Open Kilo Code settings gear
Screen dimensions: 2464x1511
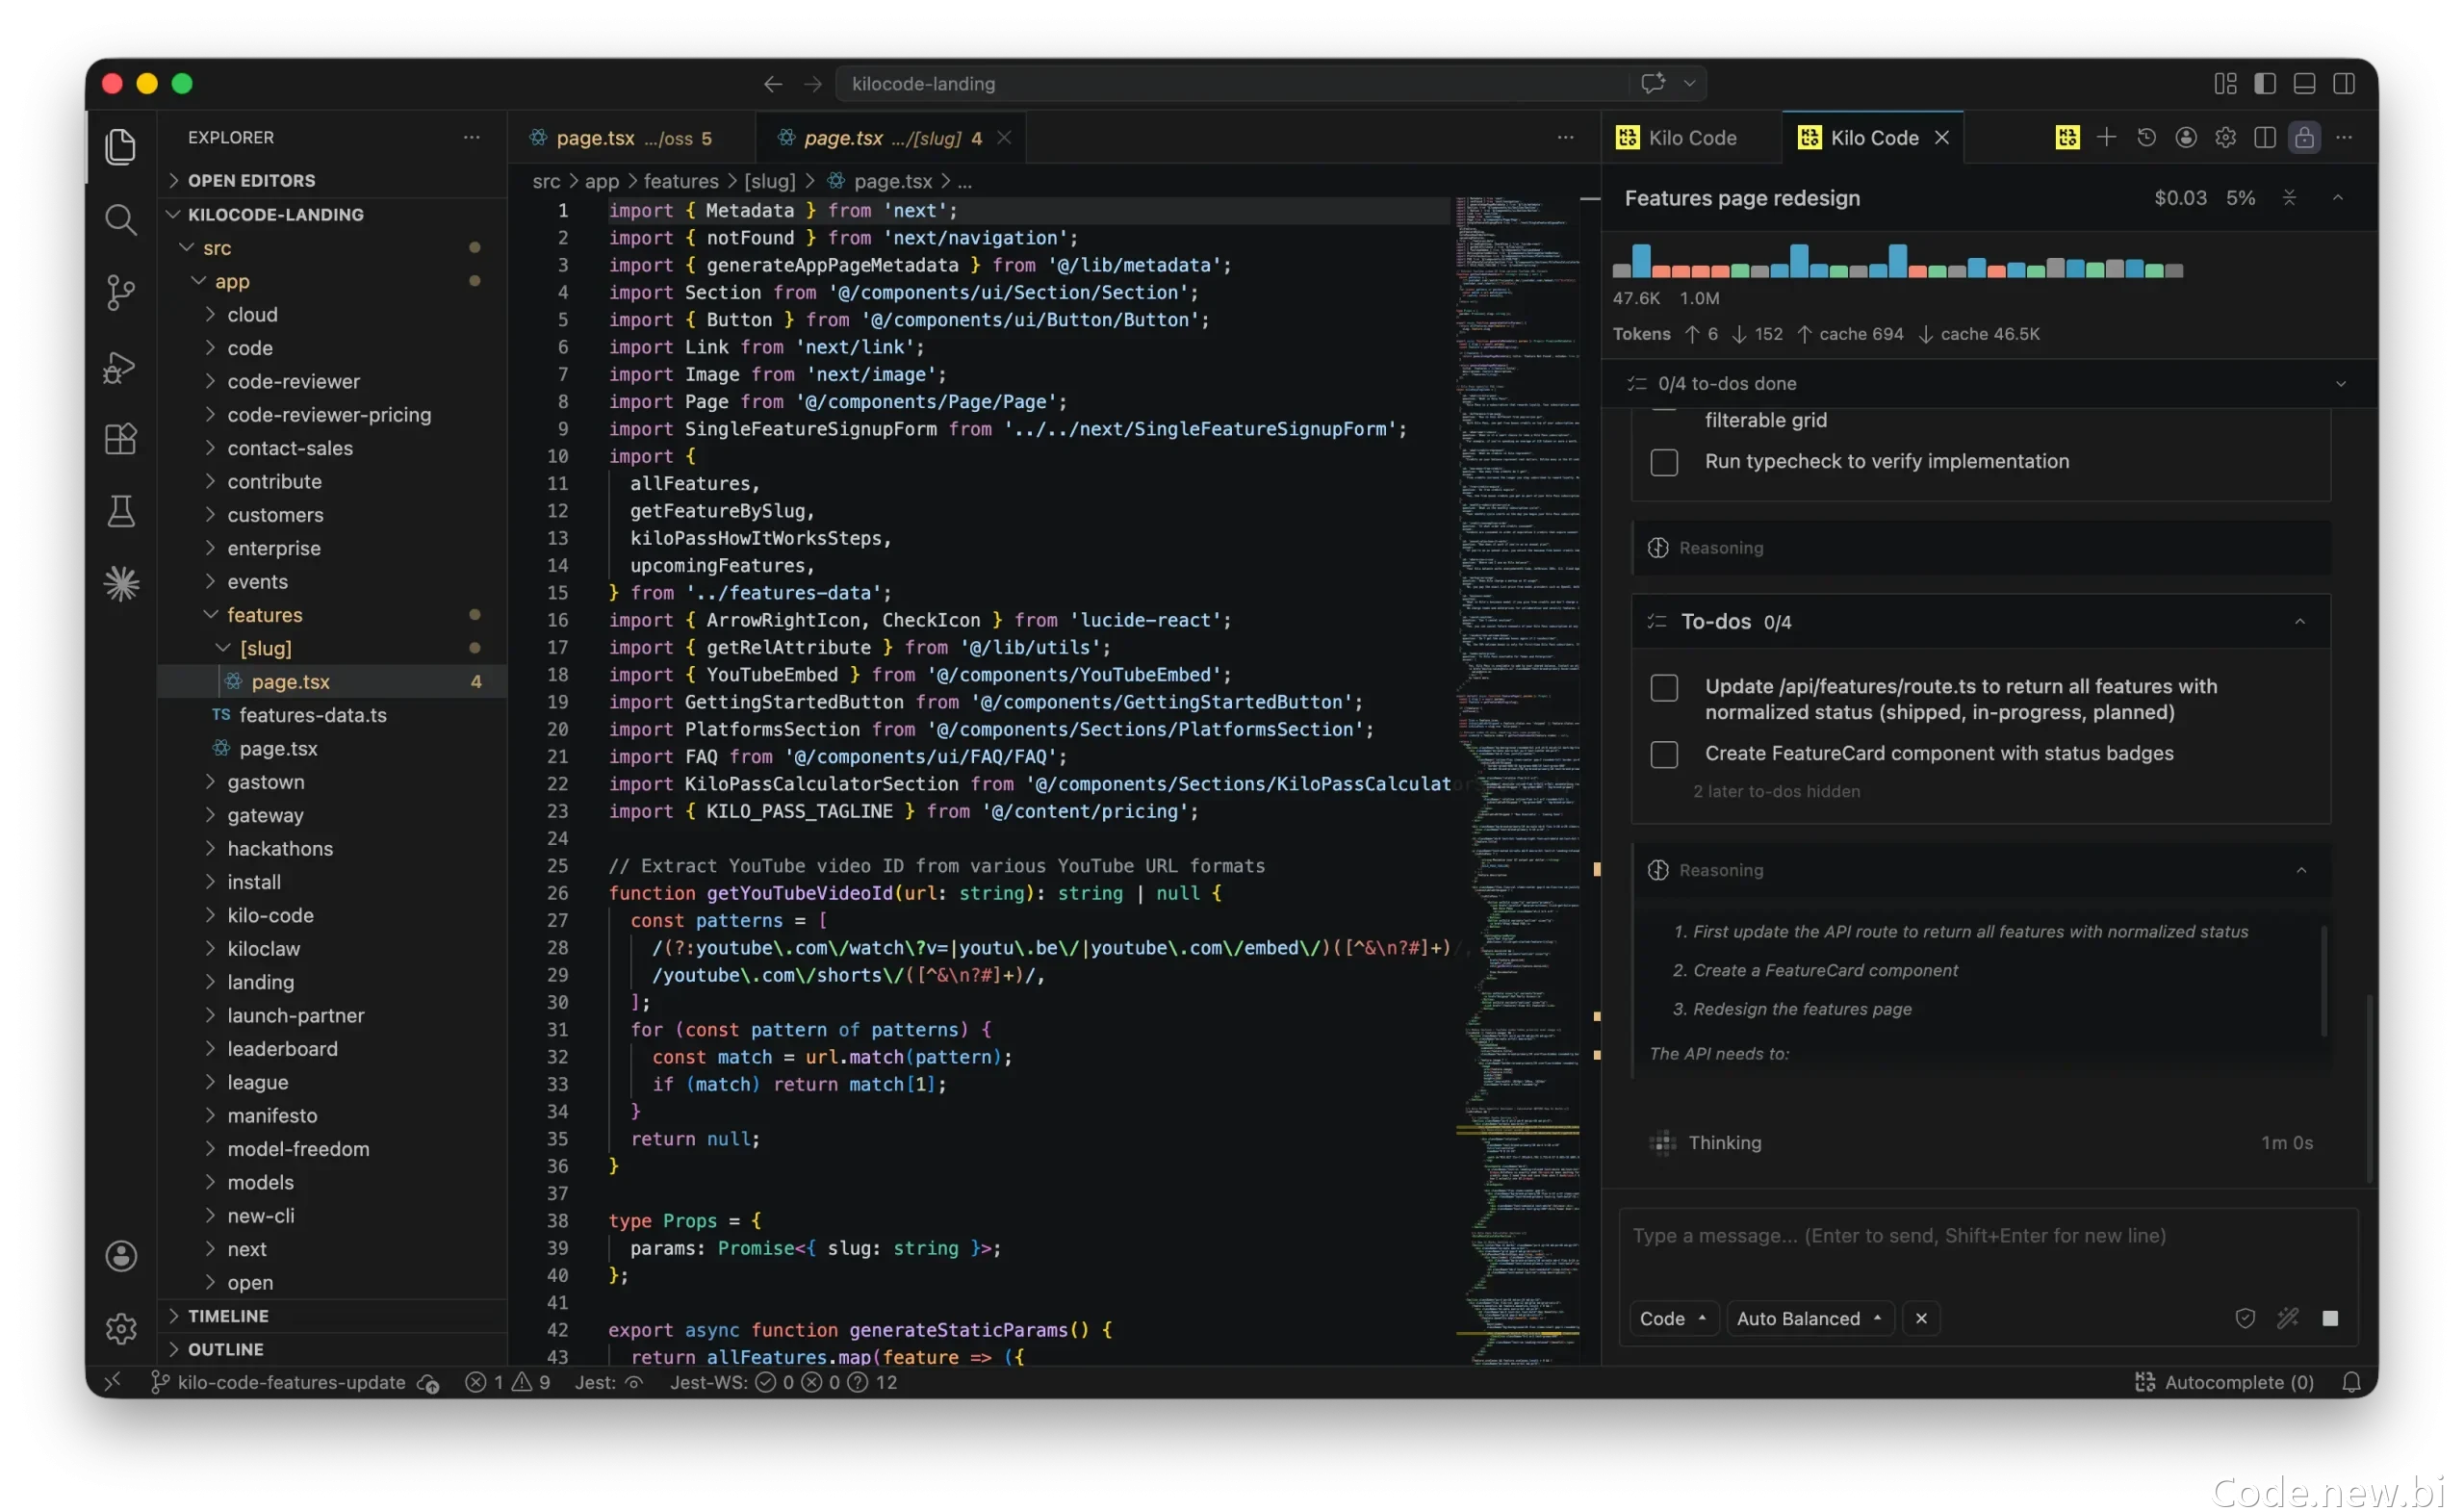[x=2225, y=137]
